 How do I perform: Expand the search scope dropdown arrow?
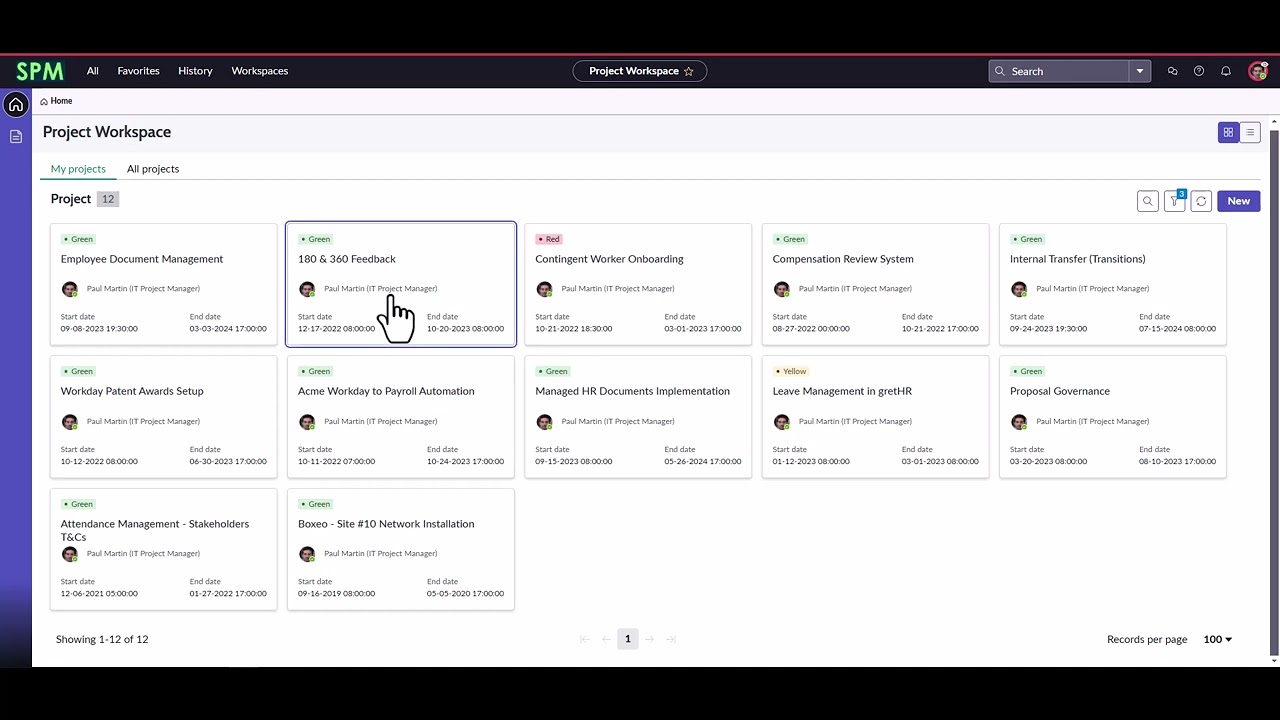click(x=1140, y=71)
